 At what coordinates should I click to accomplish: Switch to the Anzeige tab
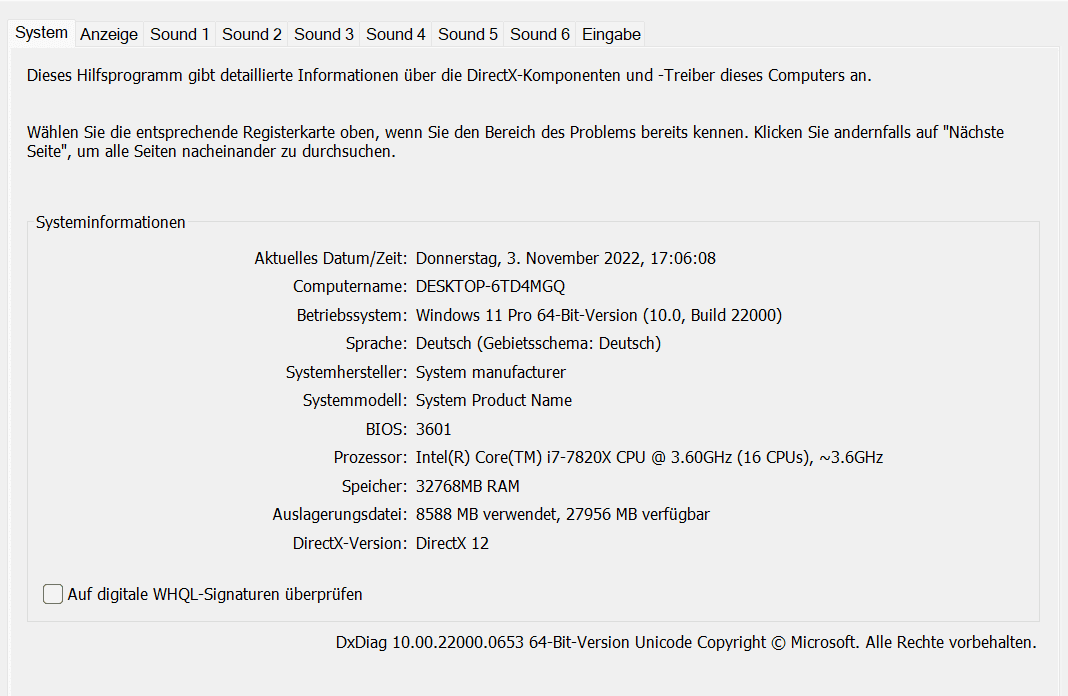tap(109, 34)
